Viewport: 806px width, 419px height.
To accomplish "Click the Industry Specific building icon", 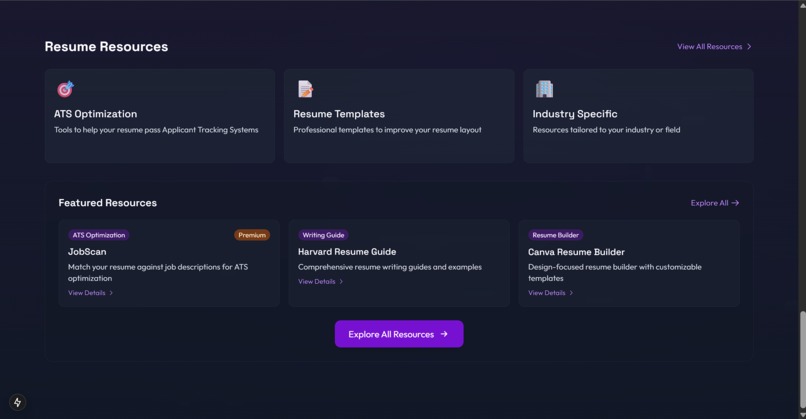I will pos(544,89).
